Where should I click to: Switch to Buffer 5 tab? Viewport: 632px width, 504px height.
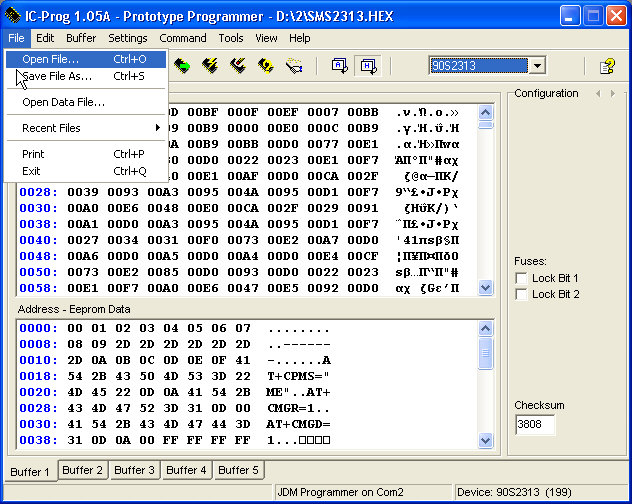(238, 470)
